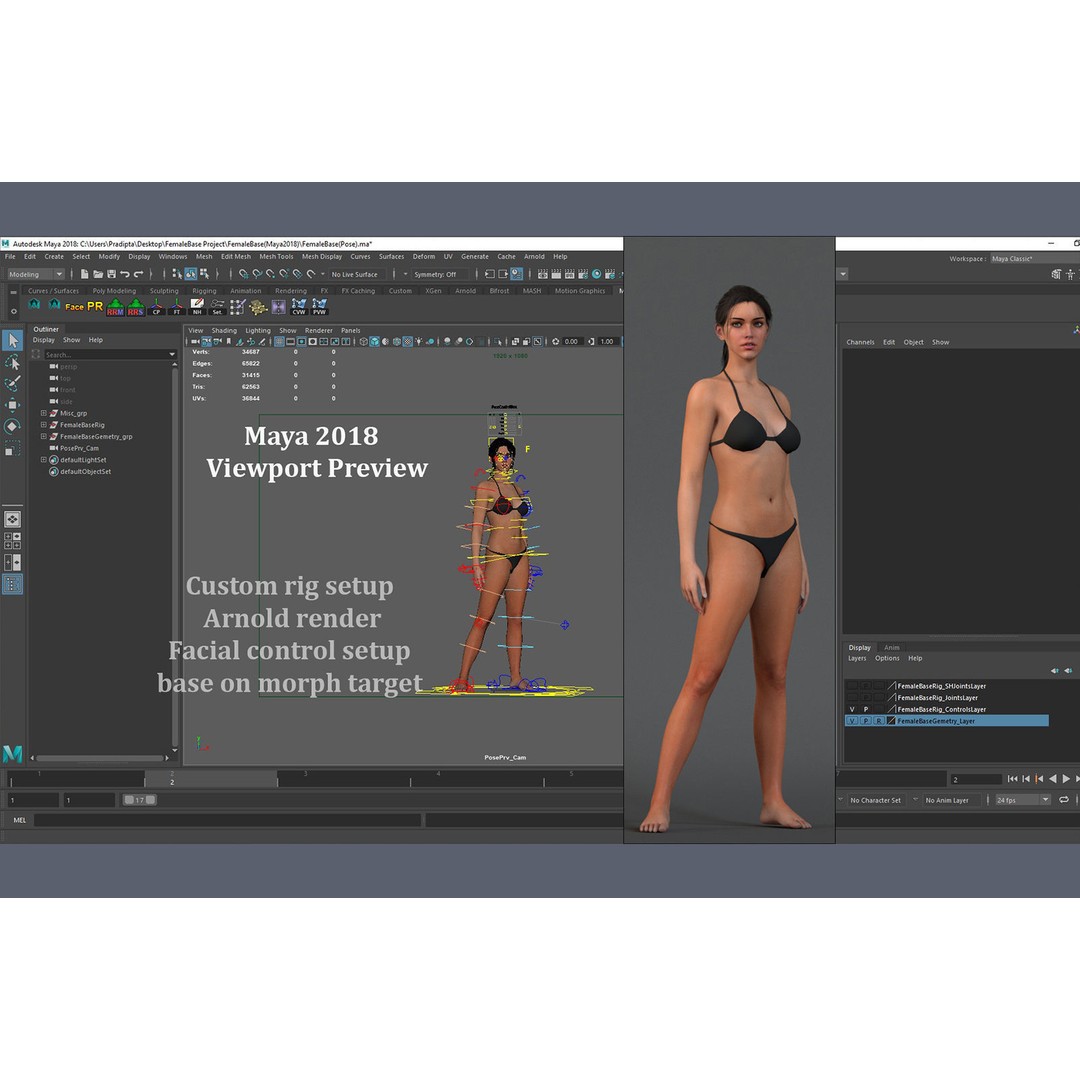Toggle playback P of FemaleBaseGemetry_Layer
The width and height of the screenshot is (1080, 1080).
tap(866, 720)
